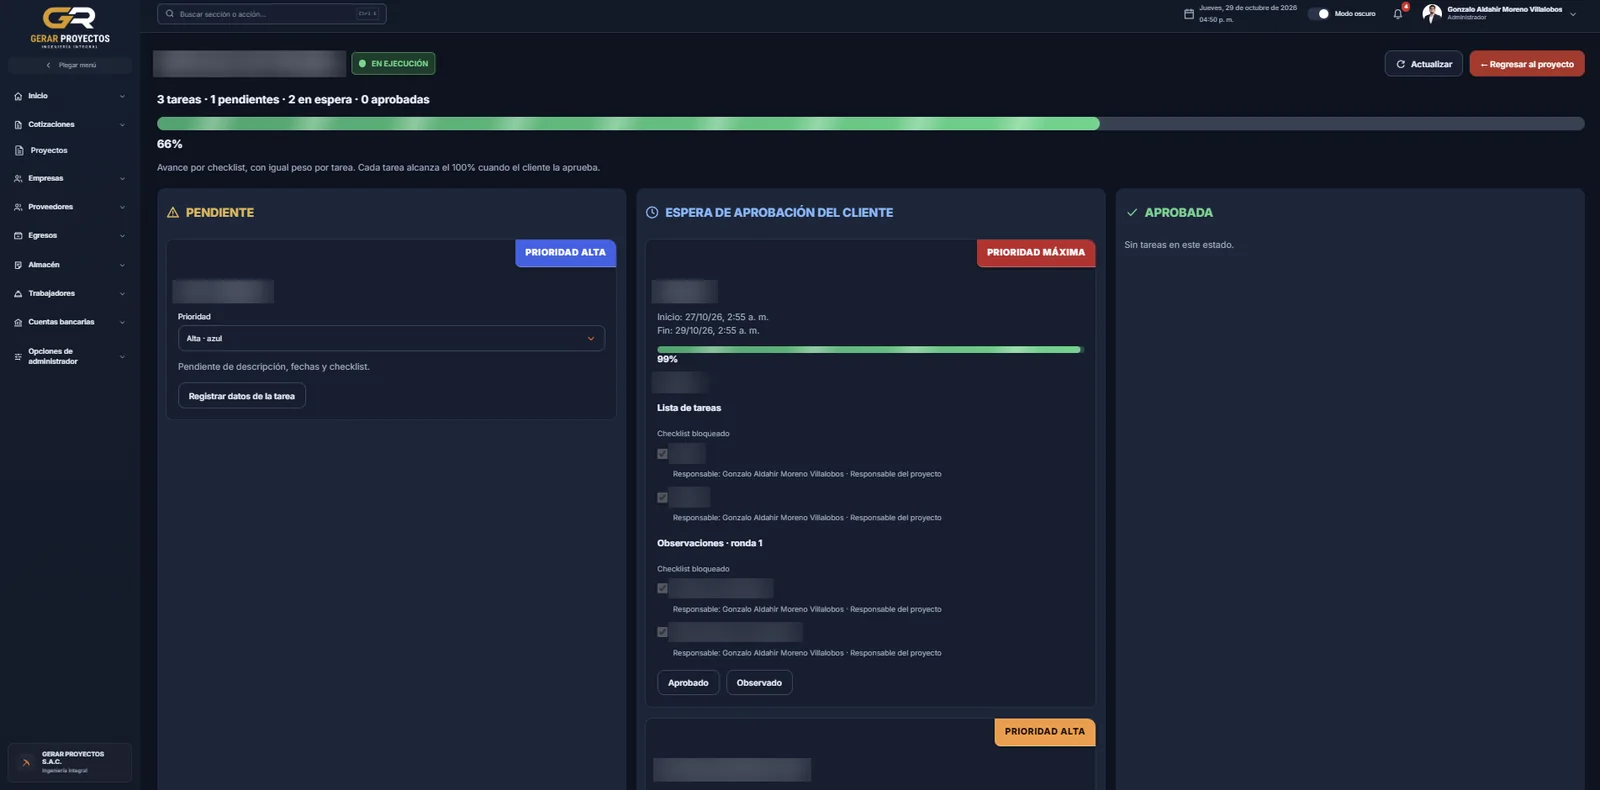Open the notifications bell
The height and width of the screenshot is (790, 1600).
tap(1398, 14)
